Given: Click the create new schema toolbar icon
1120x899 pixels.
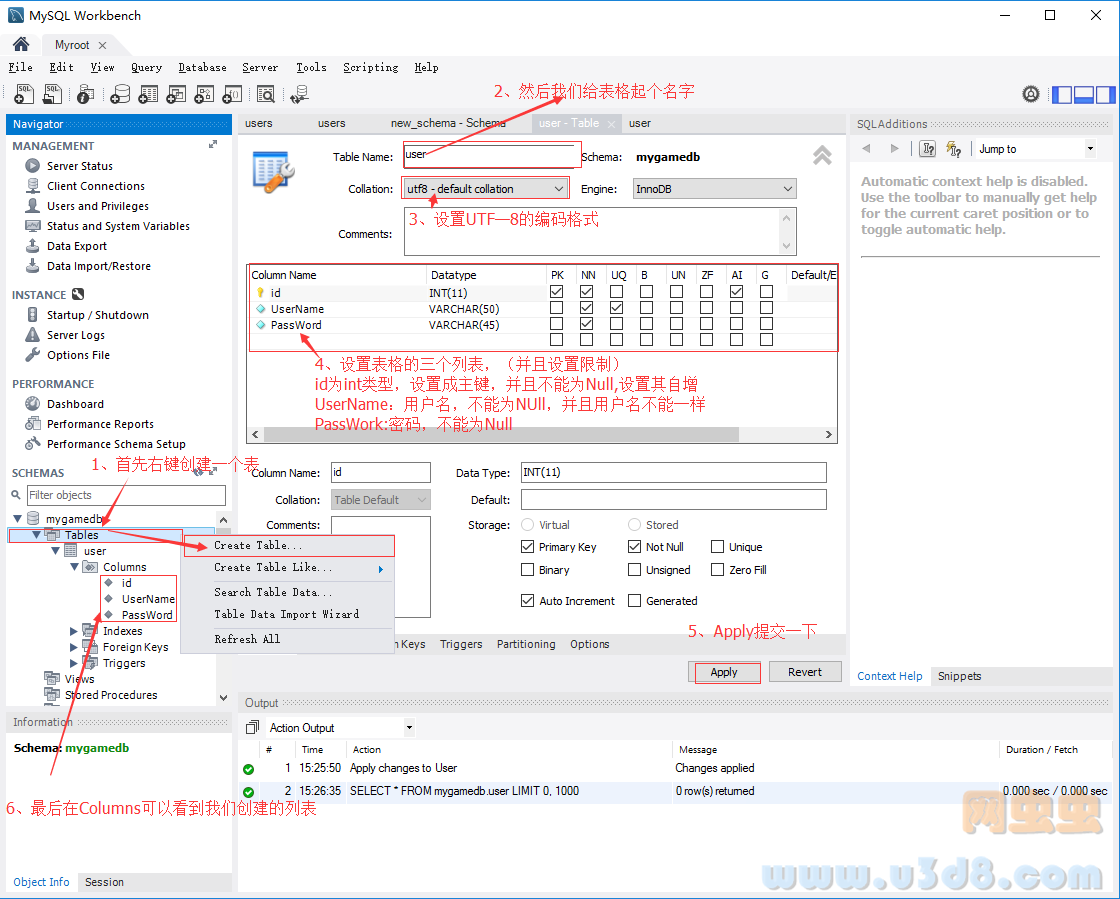Looking at the screenshot, I should (119, 94).
